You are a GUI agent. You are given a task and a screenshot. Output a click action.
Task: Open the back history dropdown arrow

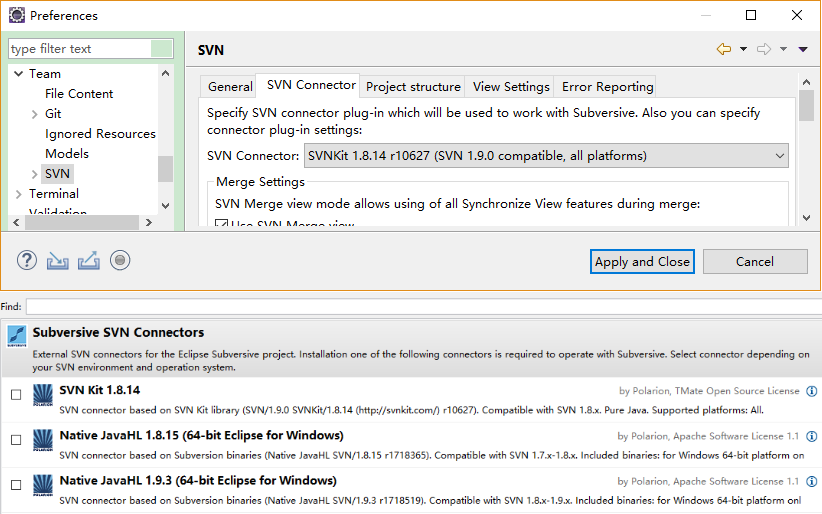point(743,49)
